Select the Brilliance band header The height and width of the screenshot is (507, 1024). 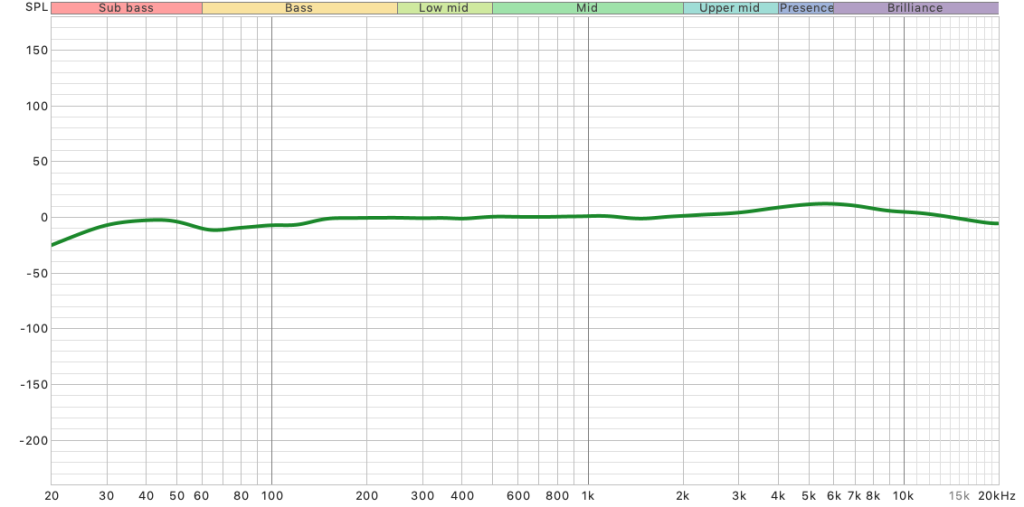pyautogui.click(x=916, y=8)
